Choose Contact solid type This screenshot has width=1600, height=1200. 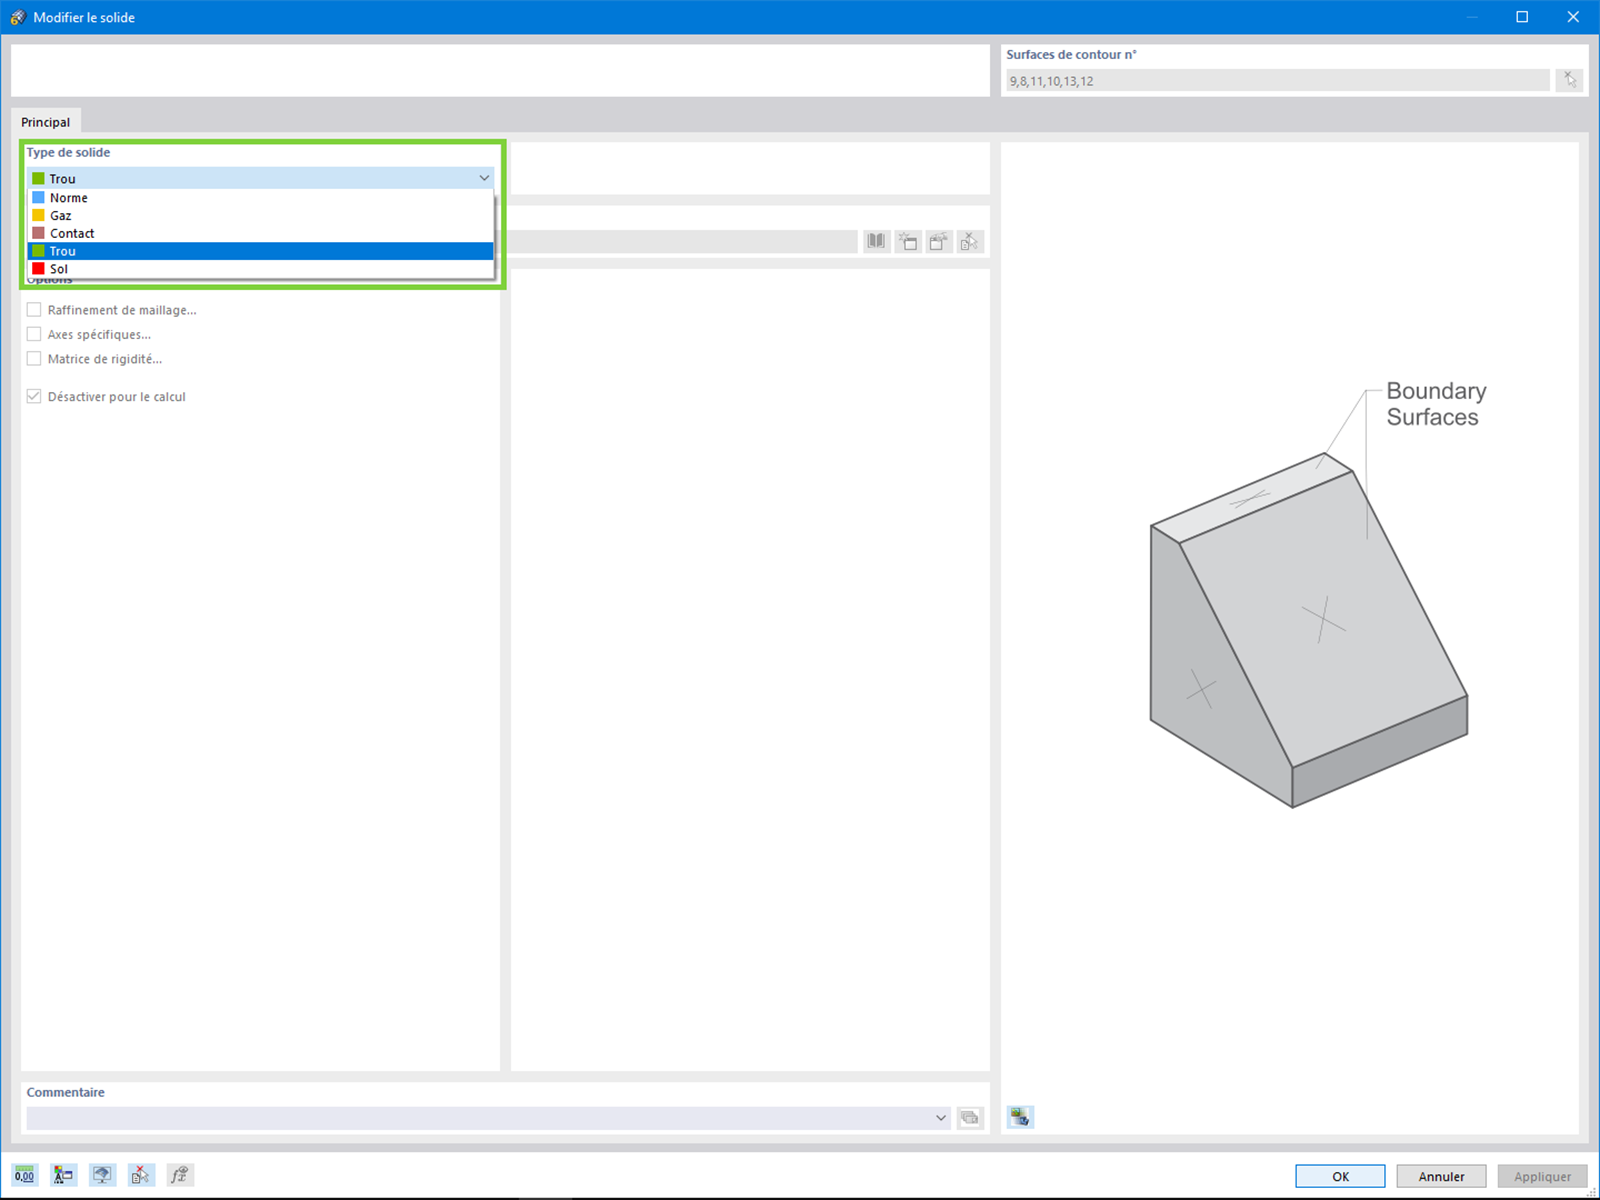(x=260, y=233)
